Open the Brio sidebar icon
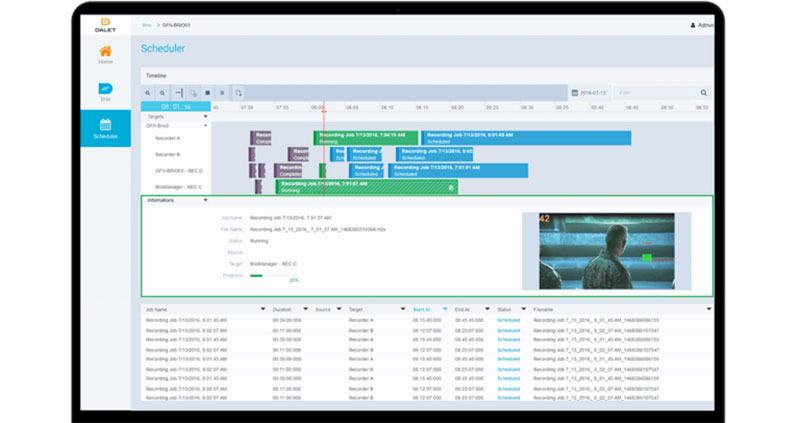The image size is (800, 423). point(105,90)
